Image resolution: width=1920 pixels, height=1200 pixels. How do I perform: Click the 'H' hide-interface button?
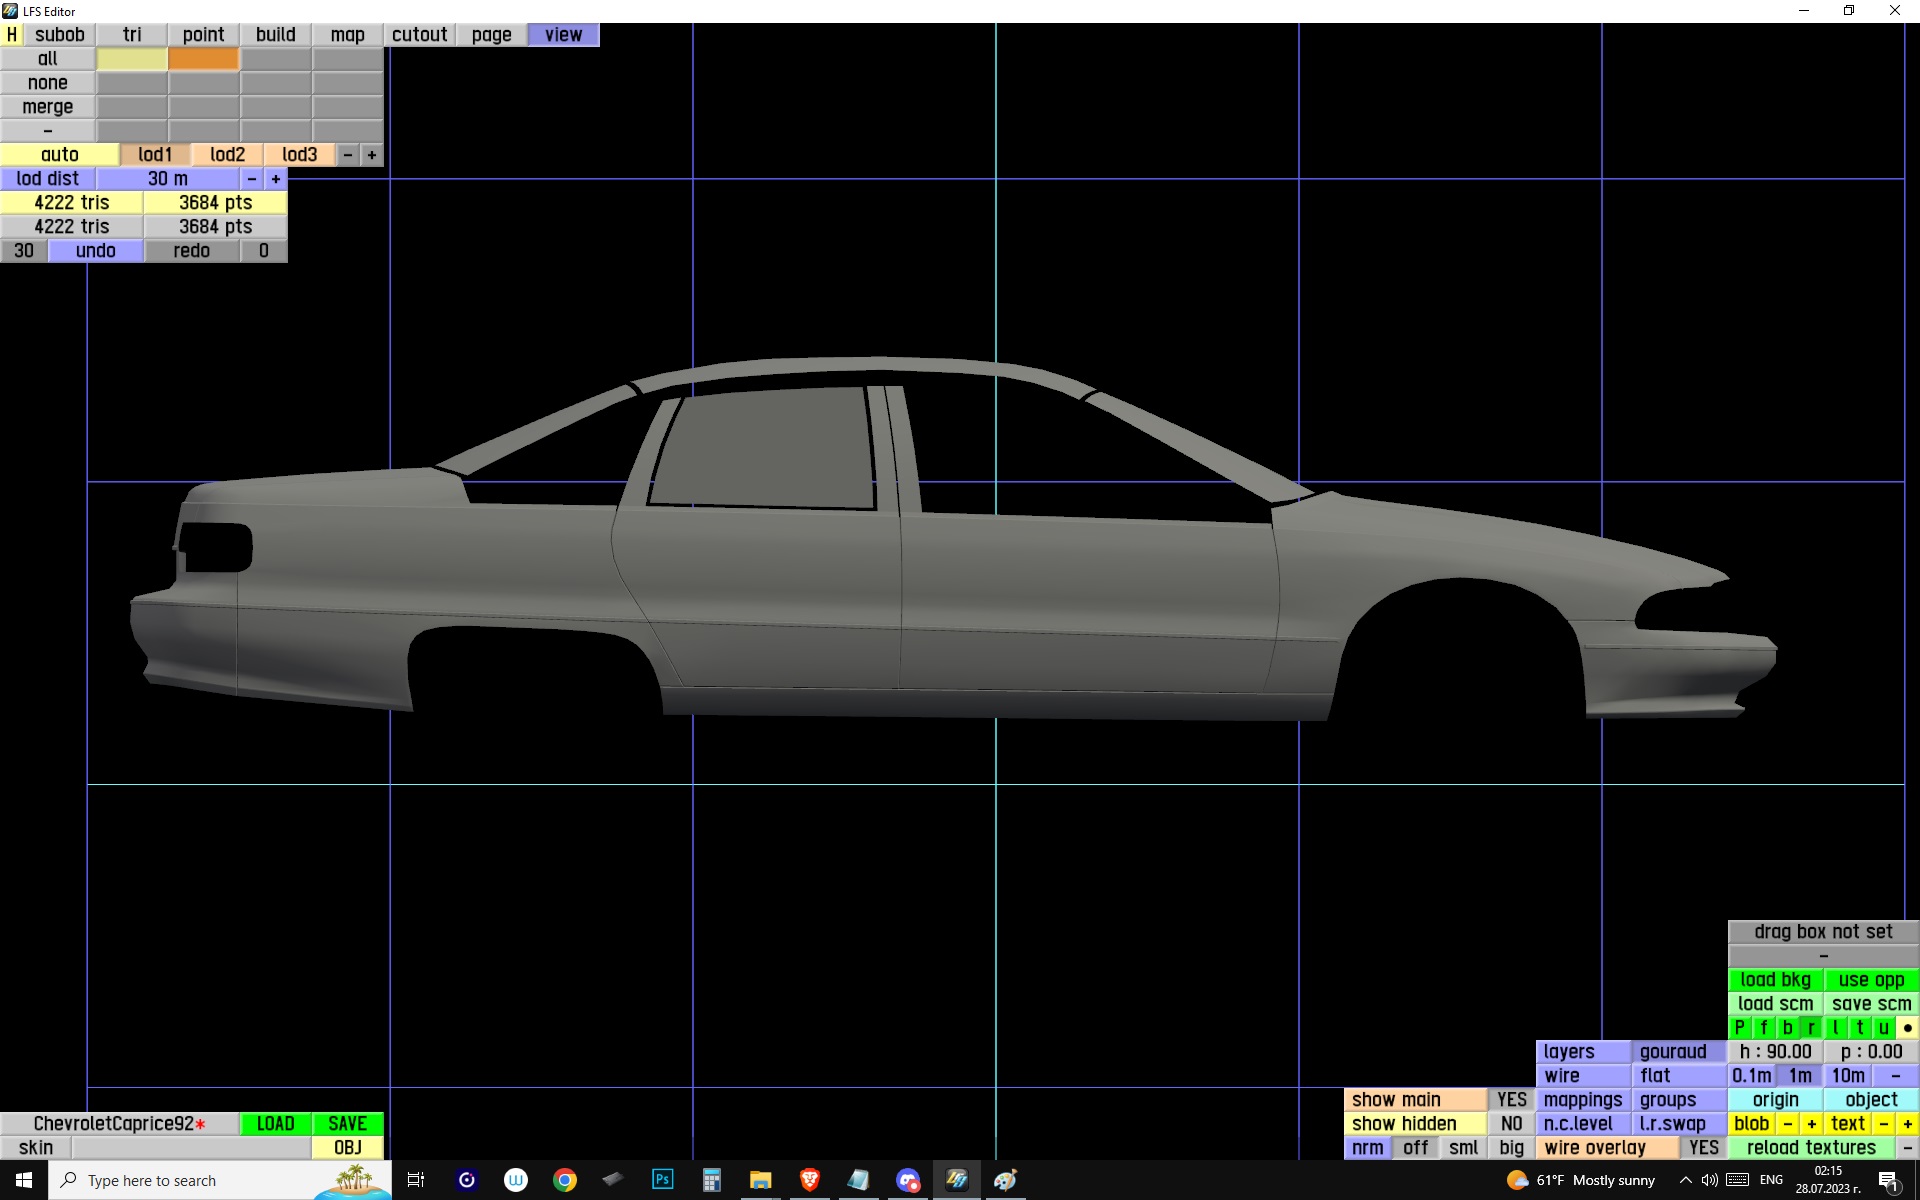point(11,35)
